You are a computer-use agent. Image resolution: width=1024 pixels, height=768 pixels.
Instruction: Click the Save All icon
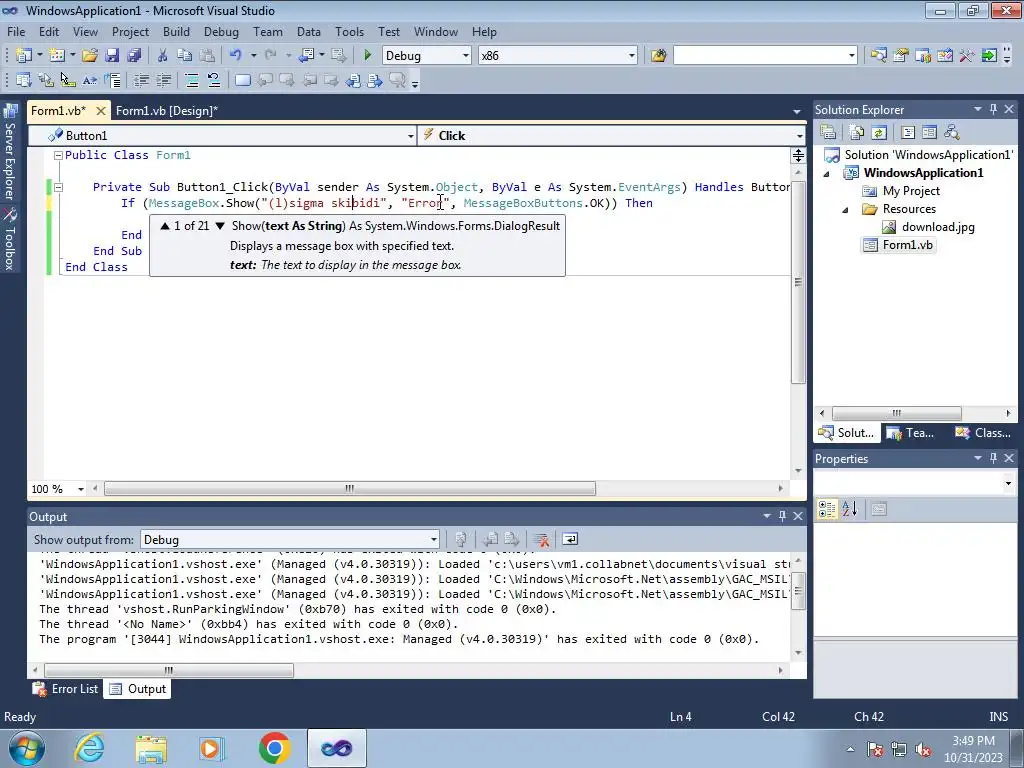134,56
